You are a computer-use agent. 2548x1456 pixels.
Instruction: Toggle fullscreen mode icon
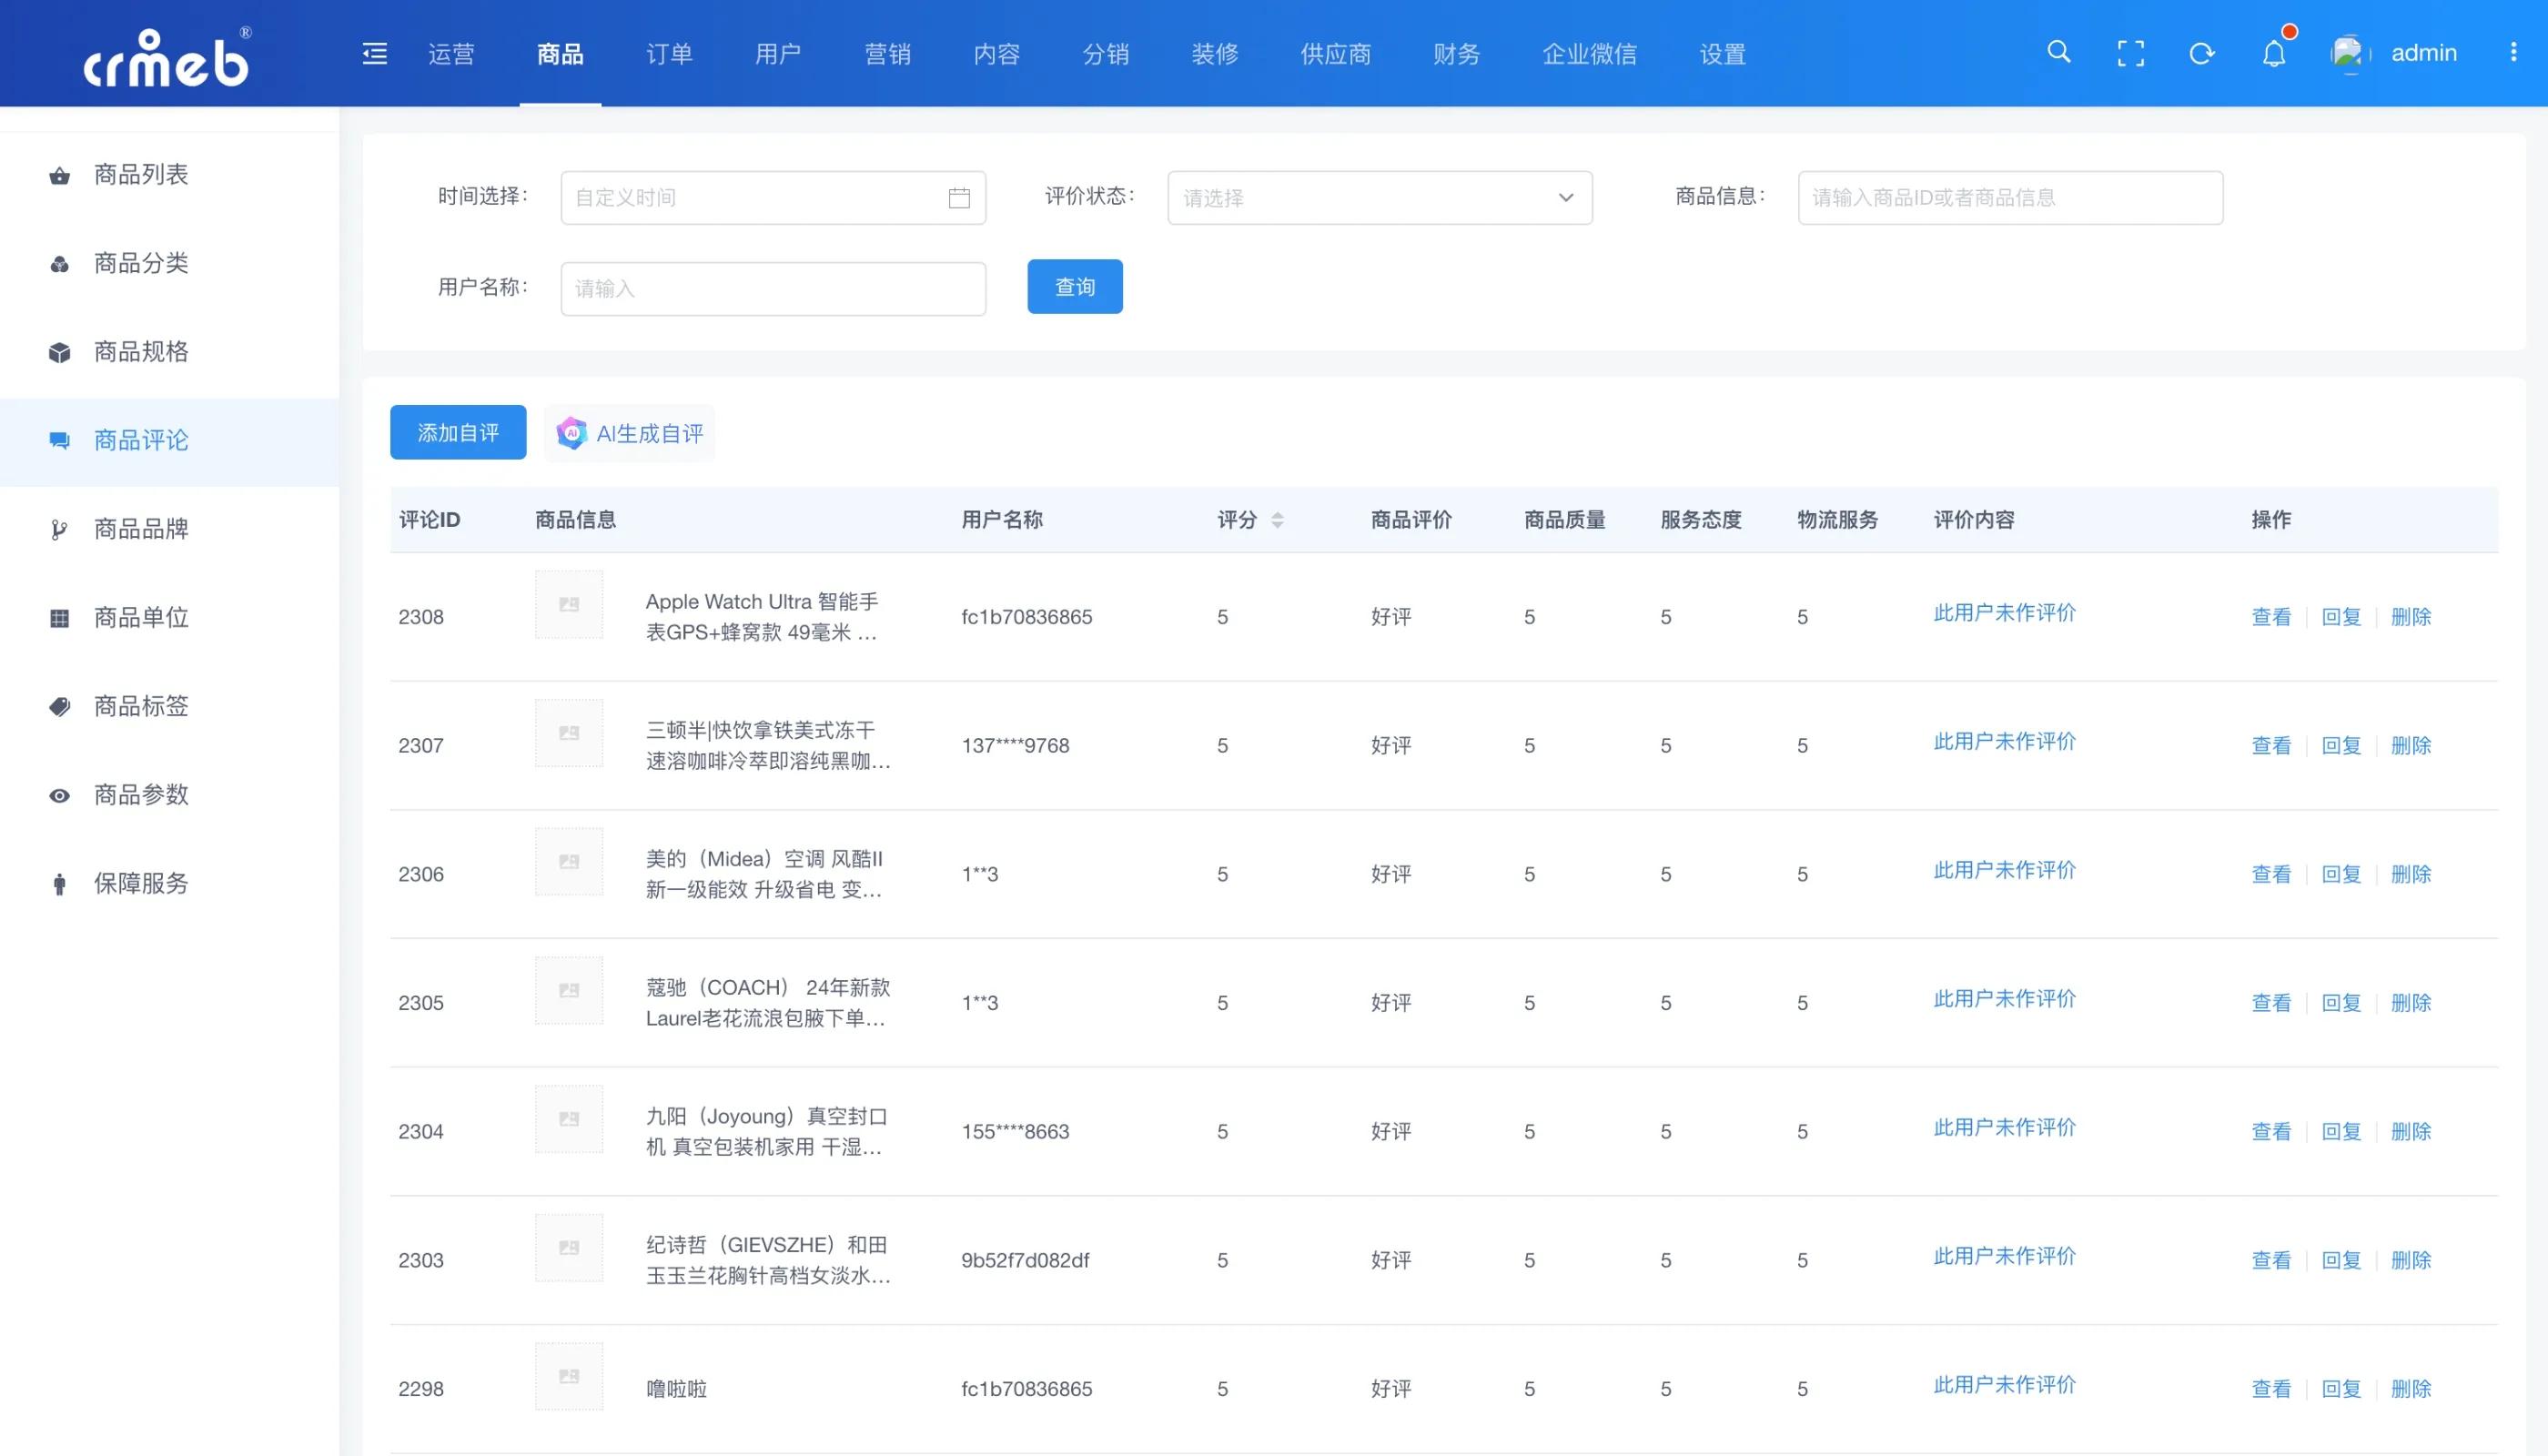[x=2130, y=53]
